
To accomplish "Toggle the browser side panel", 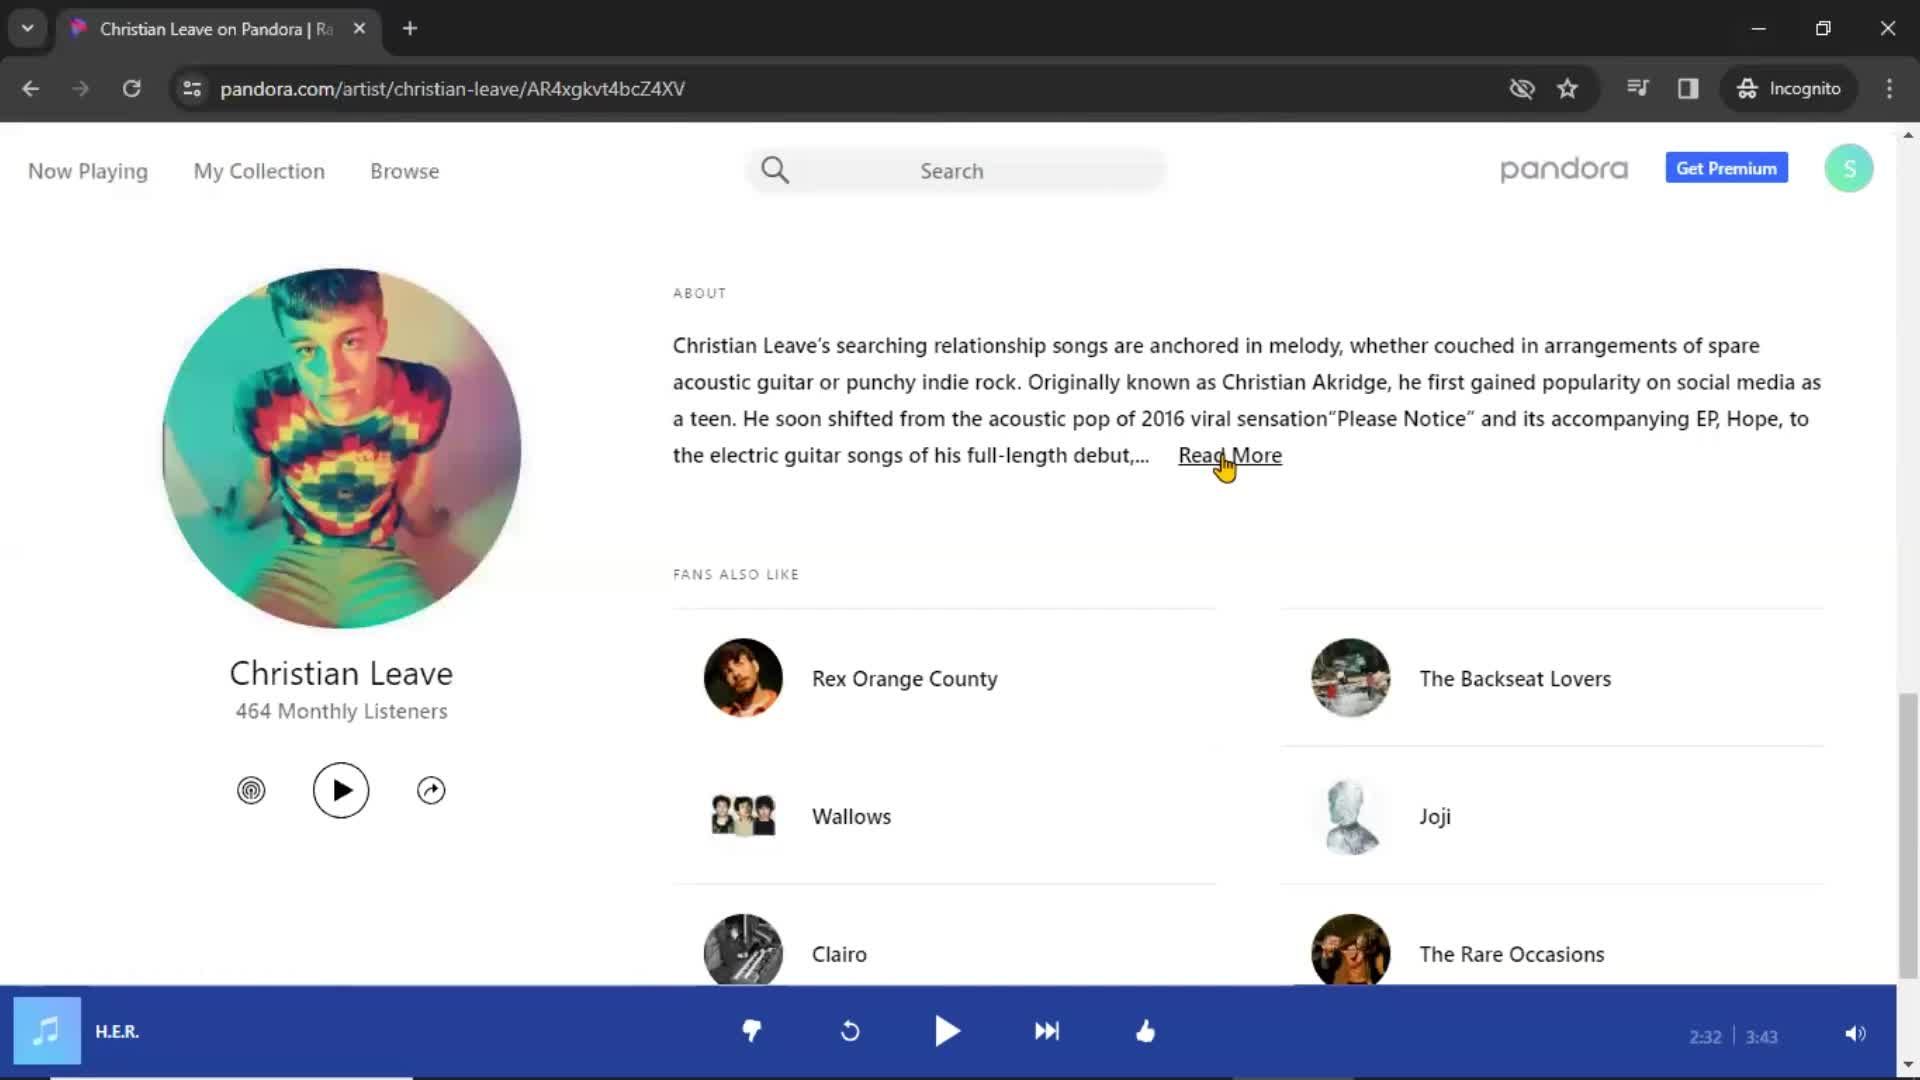I will pyautogui.click(x=1688, y=88).
